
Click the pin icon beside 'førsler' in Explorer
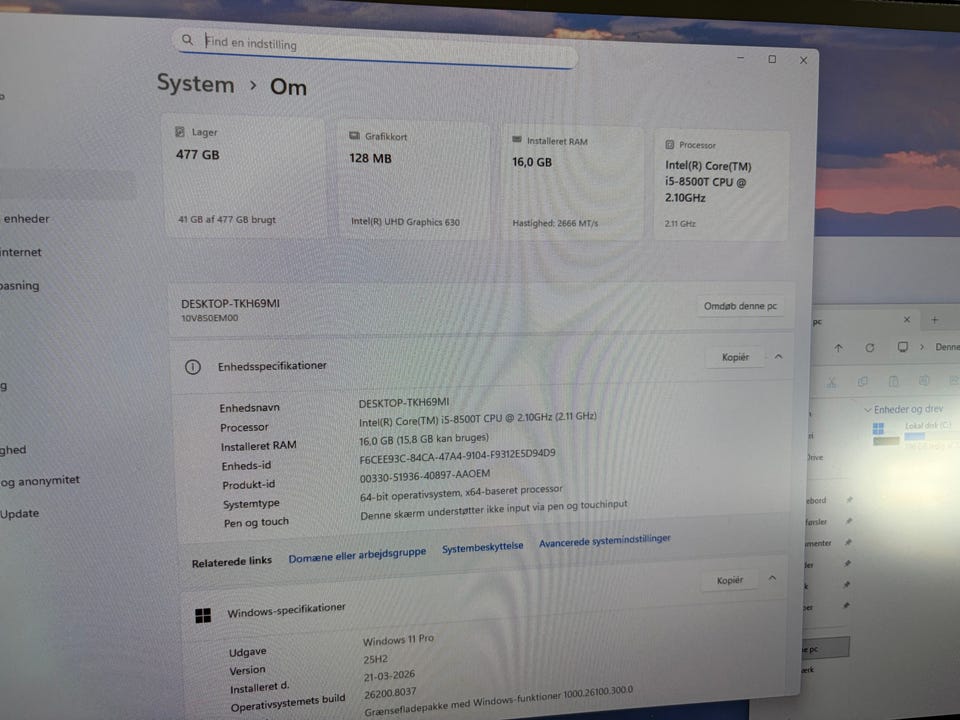[x=849, y=521]
